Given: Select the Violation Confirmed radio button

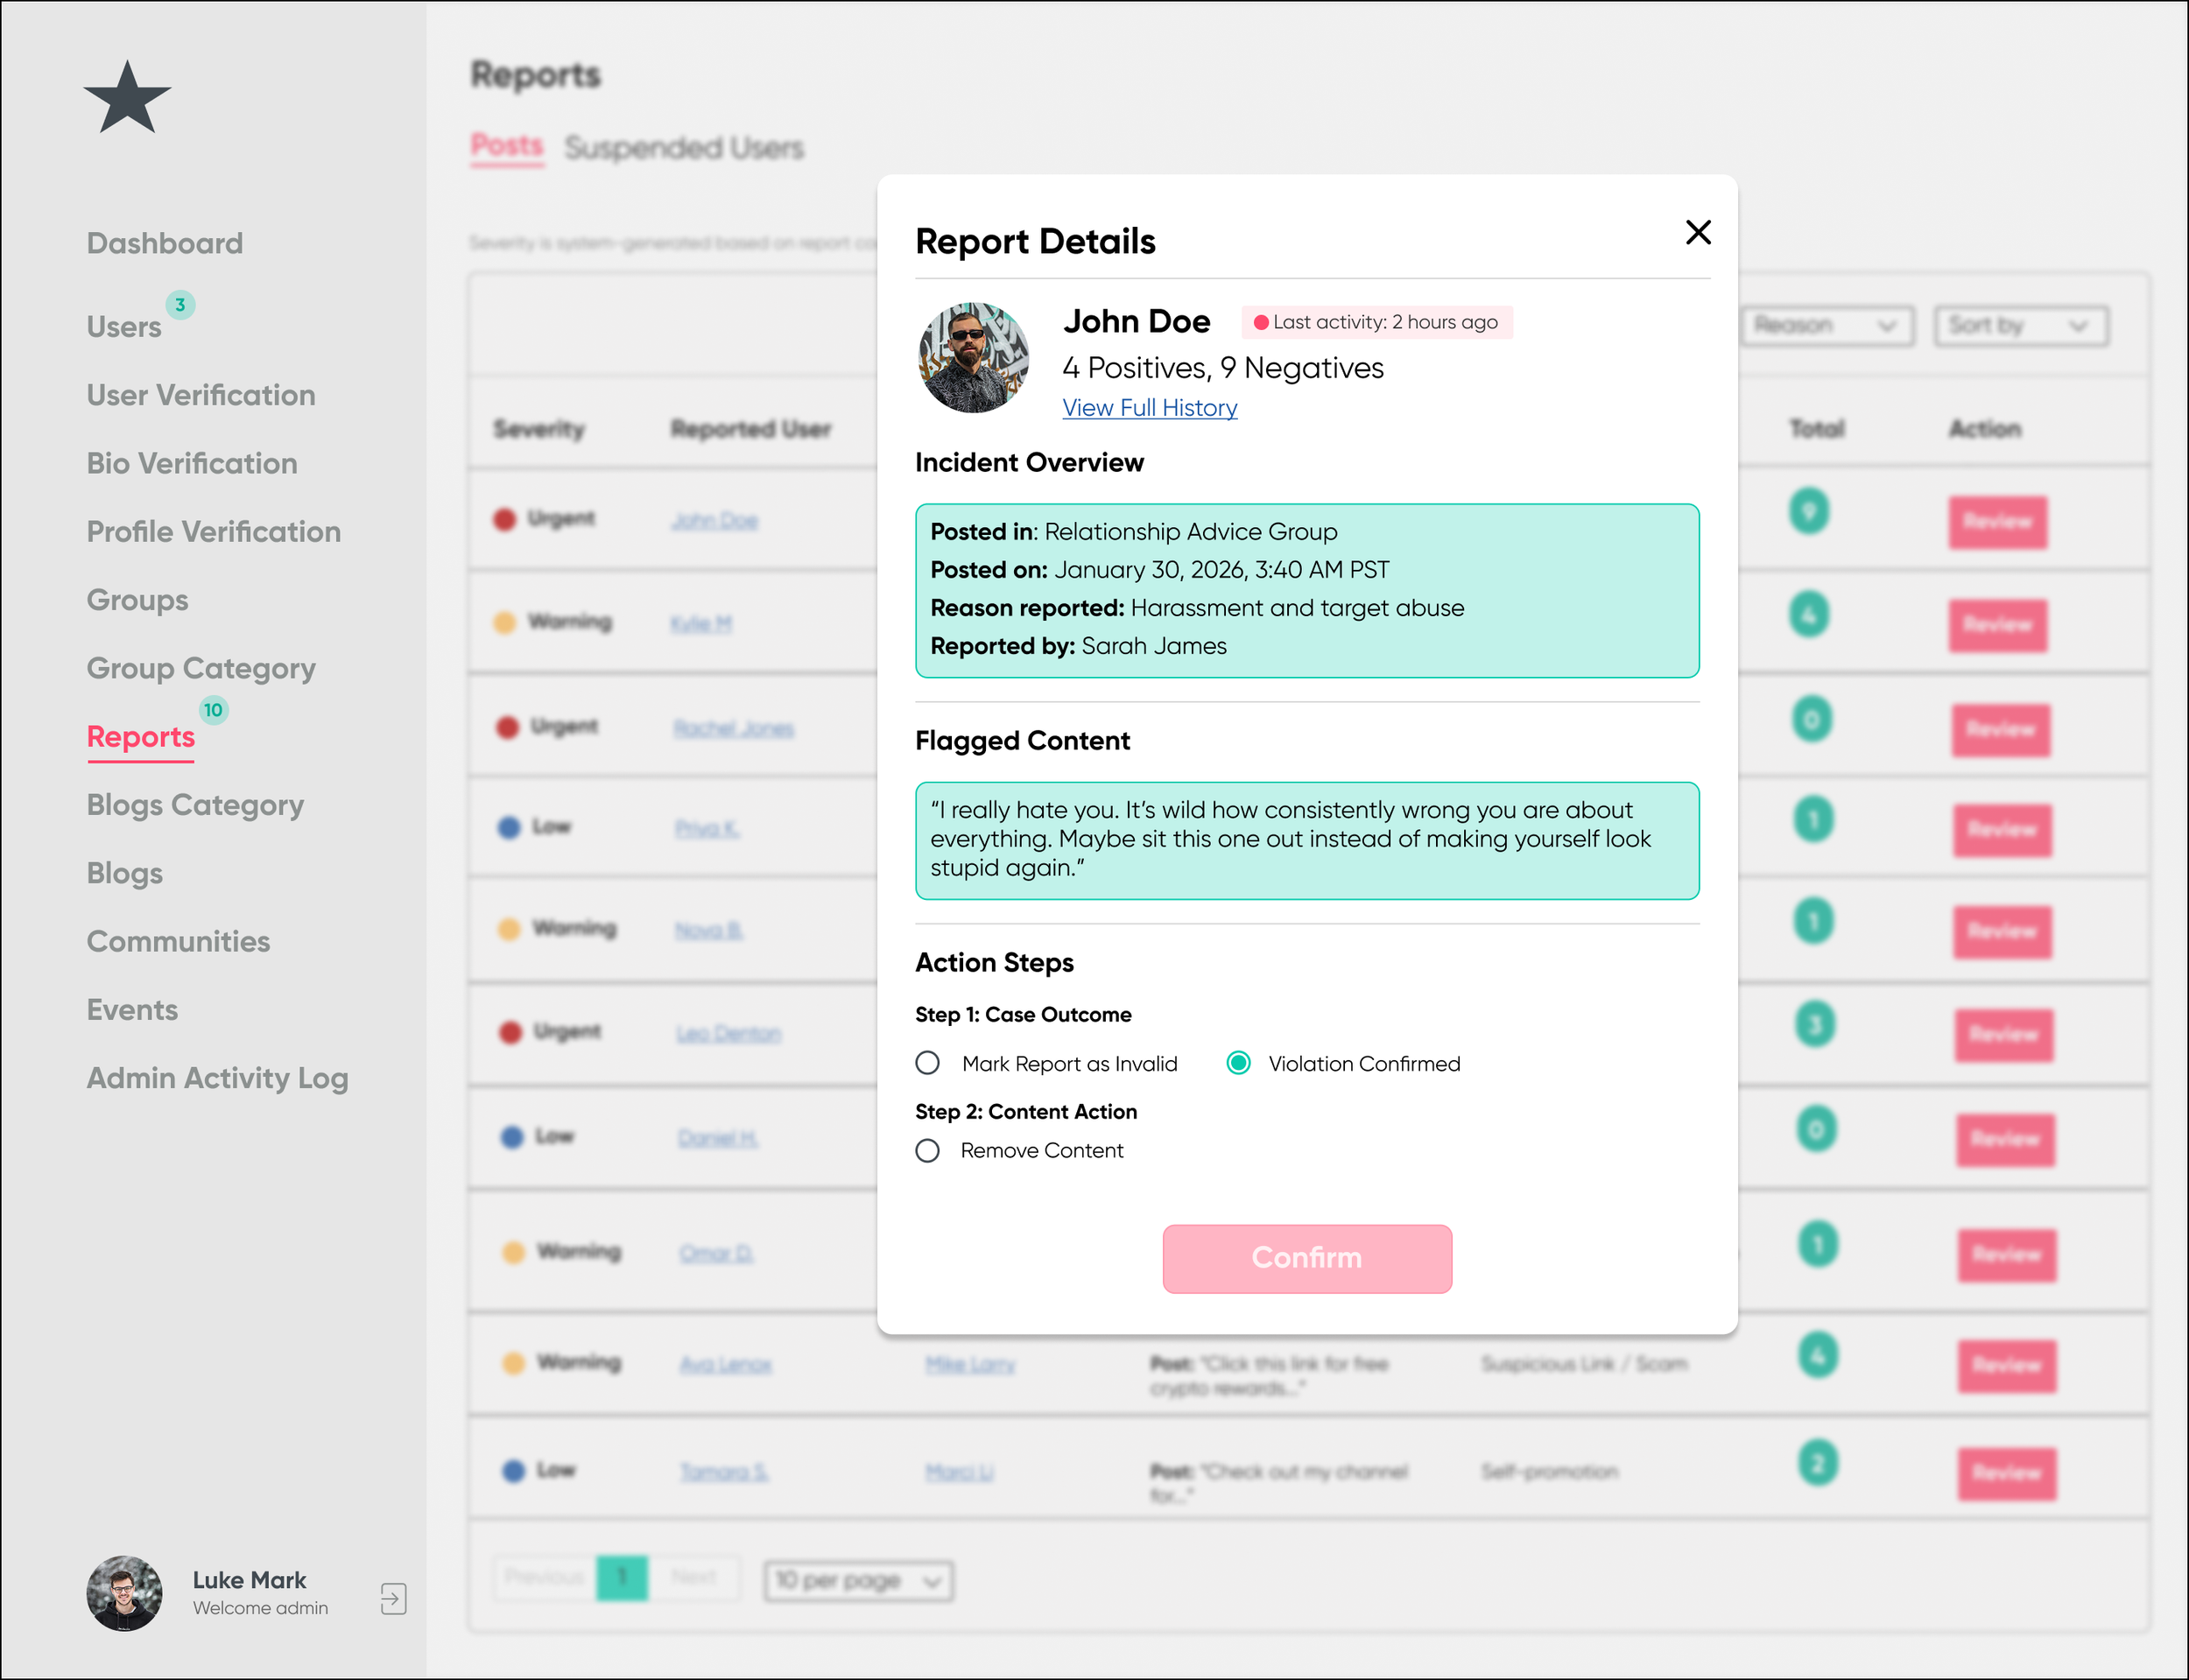Looking at the screenshot, I should pos(1238,1062).
